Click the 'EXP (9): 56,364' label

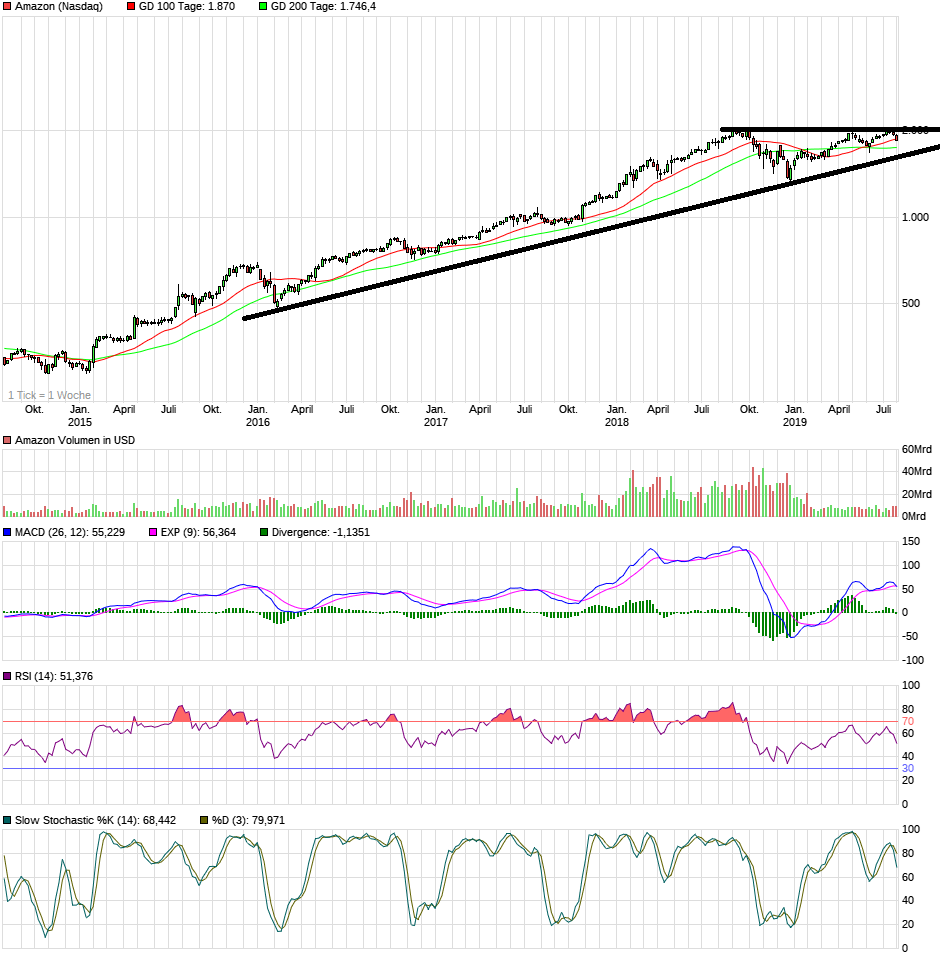[x=198, y=532]
